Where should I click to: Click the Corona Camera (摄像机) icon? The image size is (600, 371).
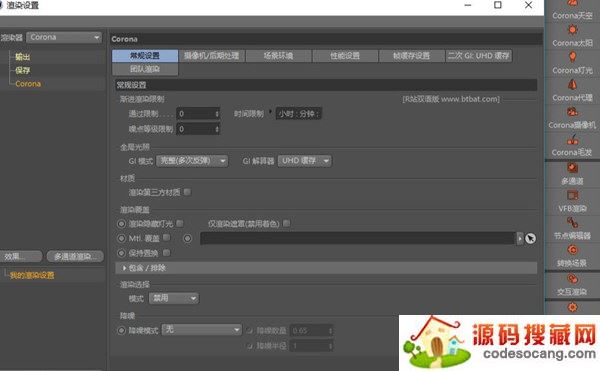(x=572, y=112)
